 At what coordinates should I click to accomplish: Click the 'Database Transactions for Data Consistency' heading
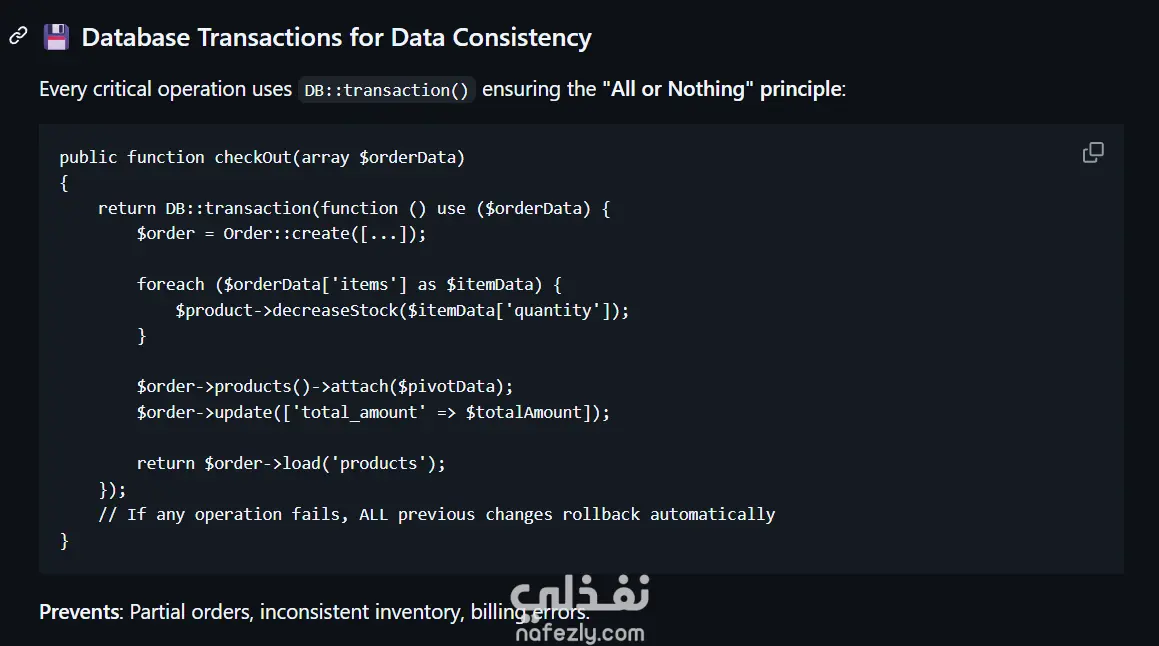(x=336, y=38)
